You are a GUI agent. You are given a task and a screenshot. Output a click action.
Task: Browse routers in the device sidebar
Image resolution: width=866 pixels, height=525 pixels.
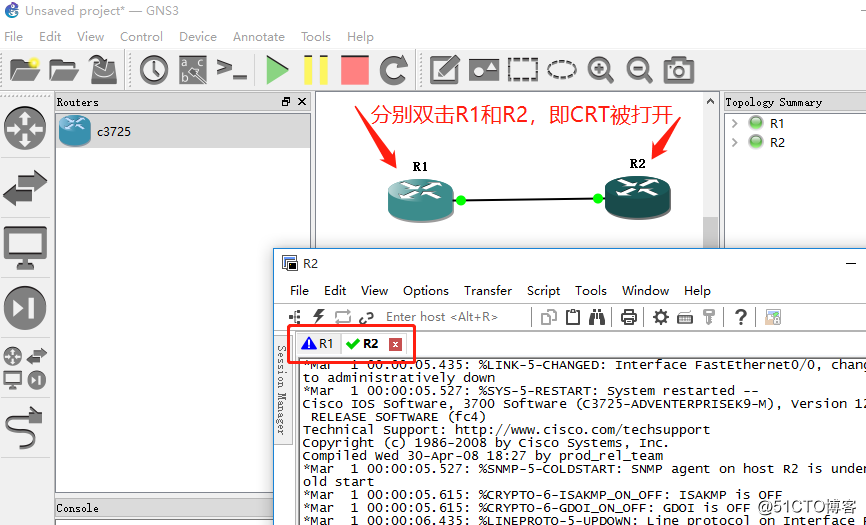pos(25,128)
